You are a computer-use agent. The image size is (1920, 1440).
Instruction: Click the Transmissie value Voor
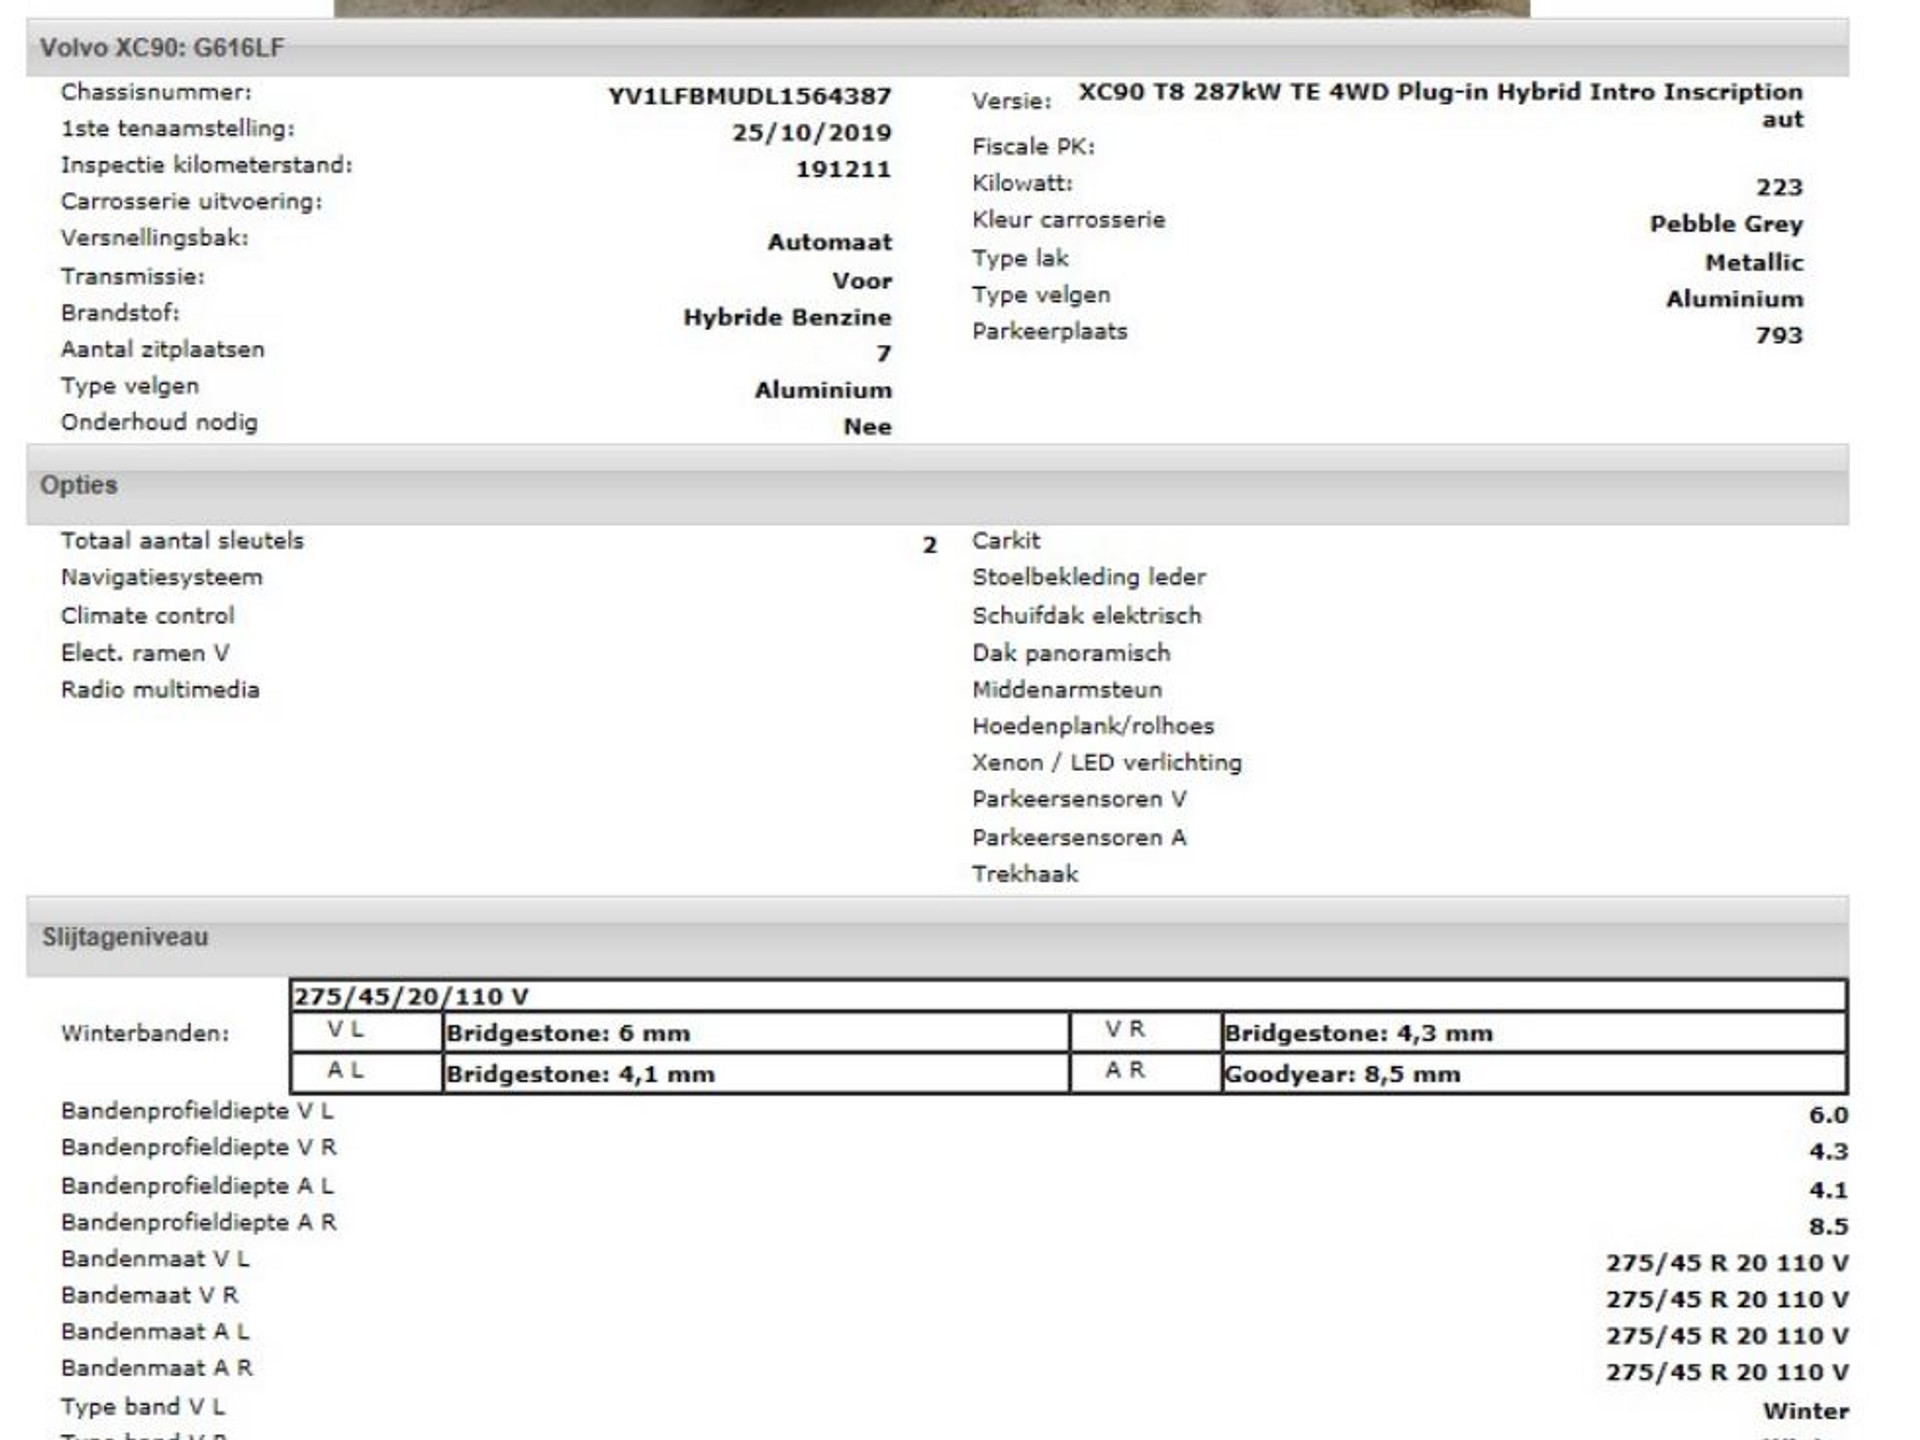[x=861, y=281]
